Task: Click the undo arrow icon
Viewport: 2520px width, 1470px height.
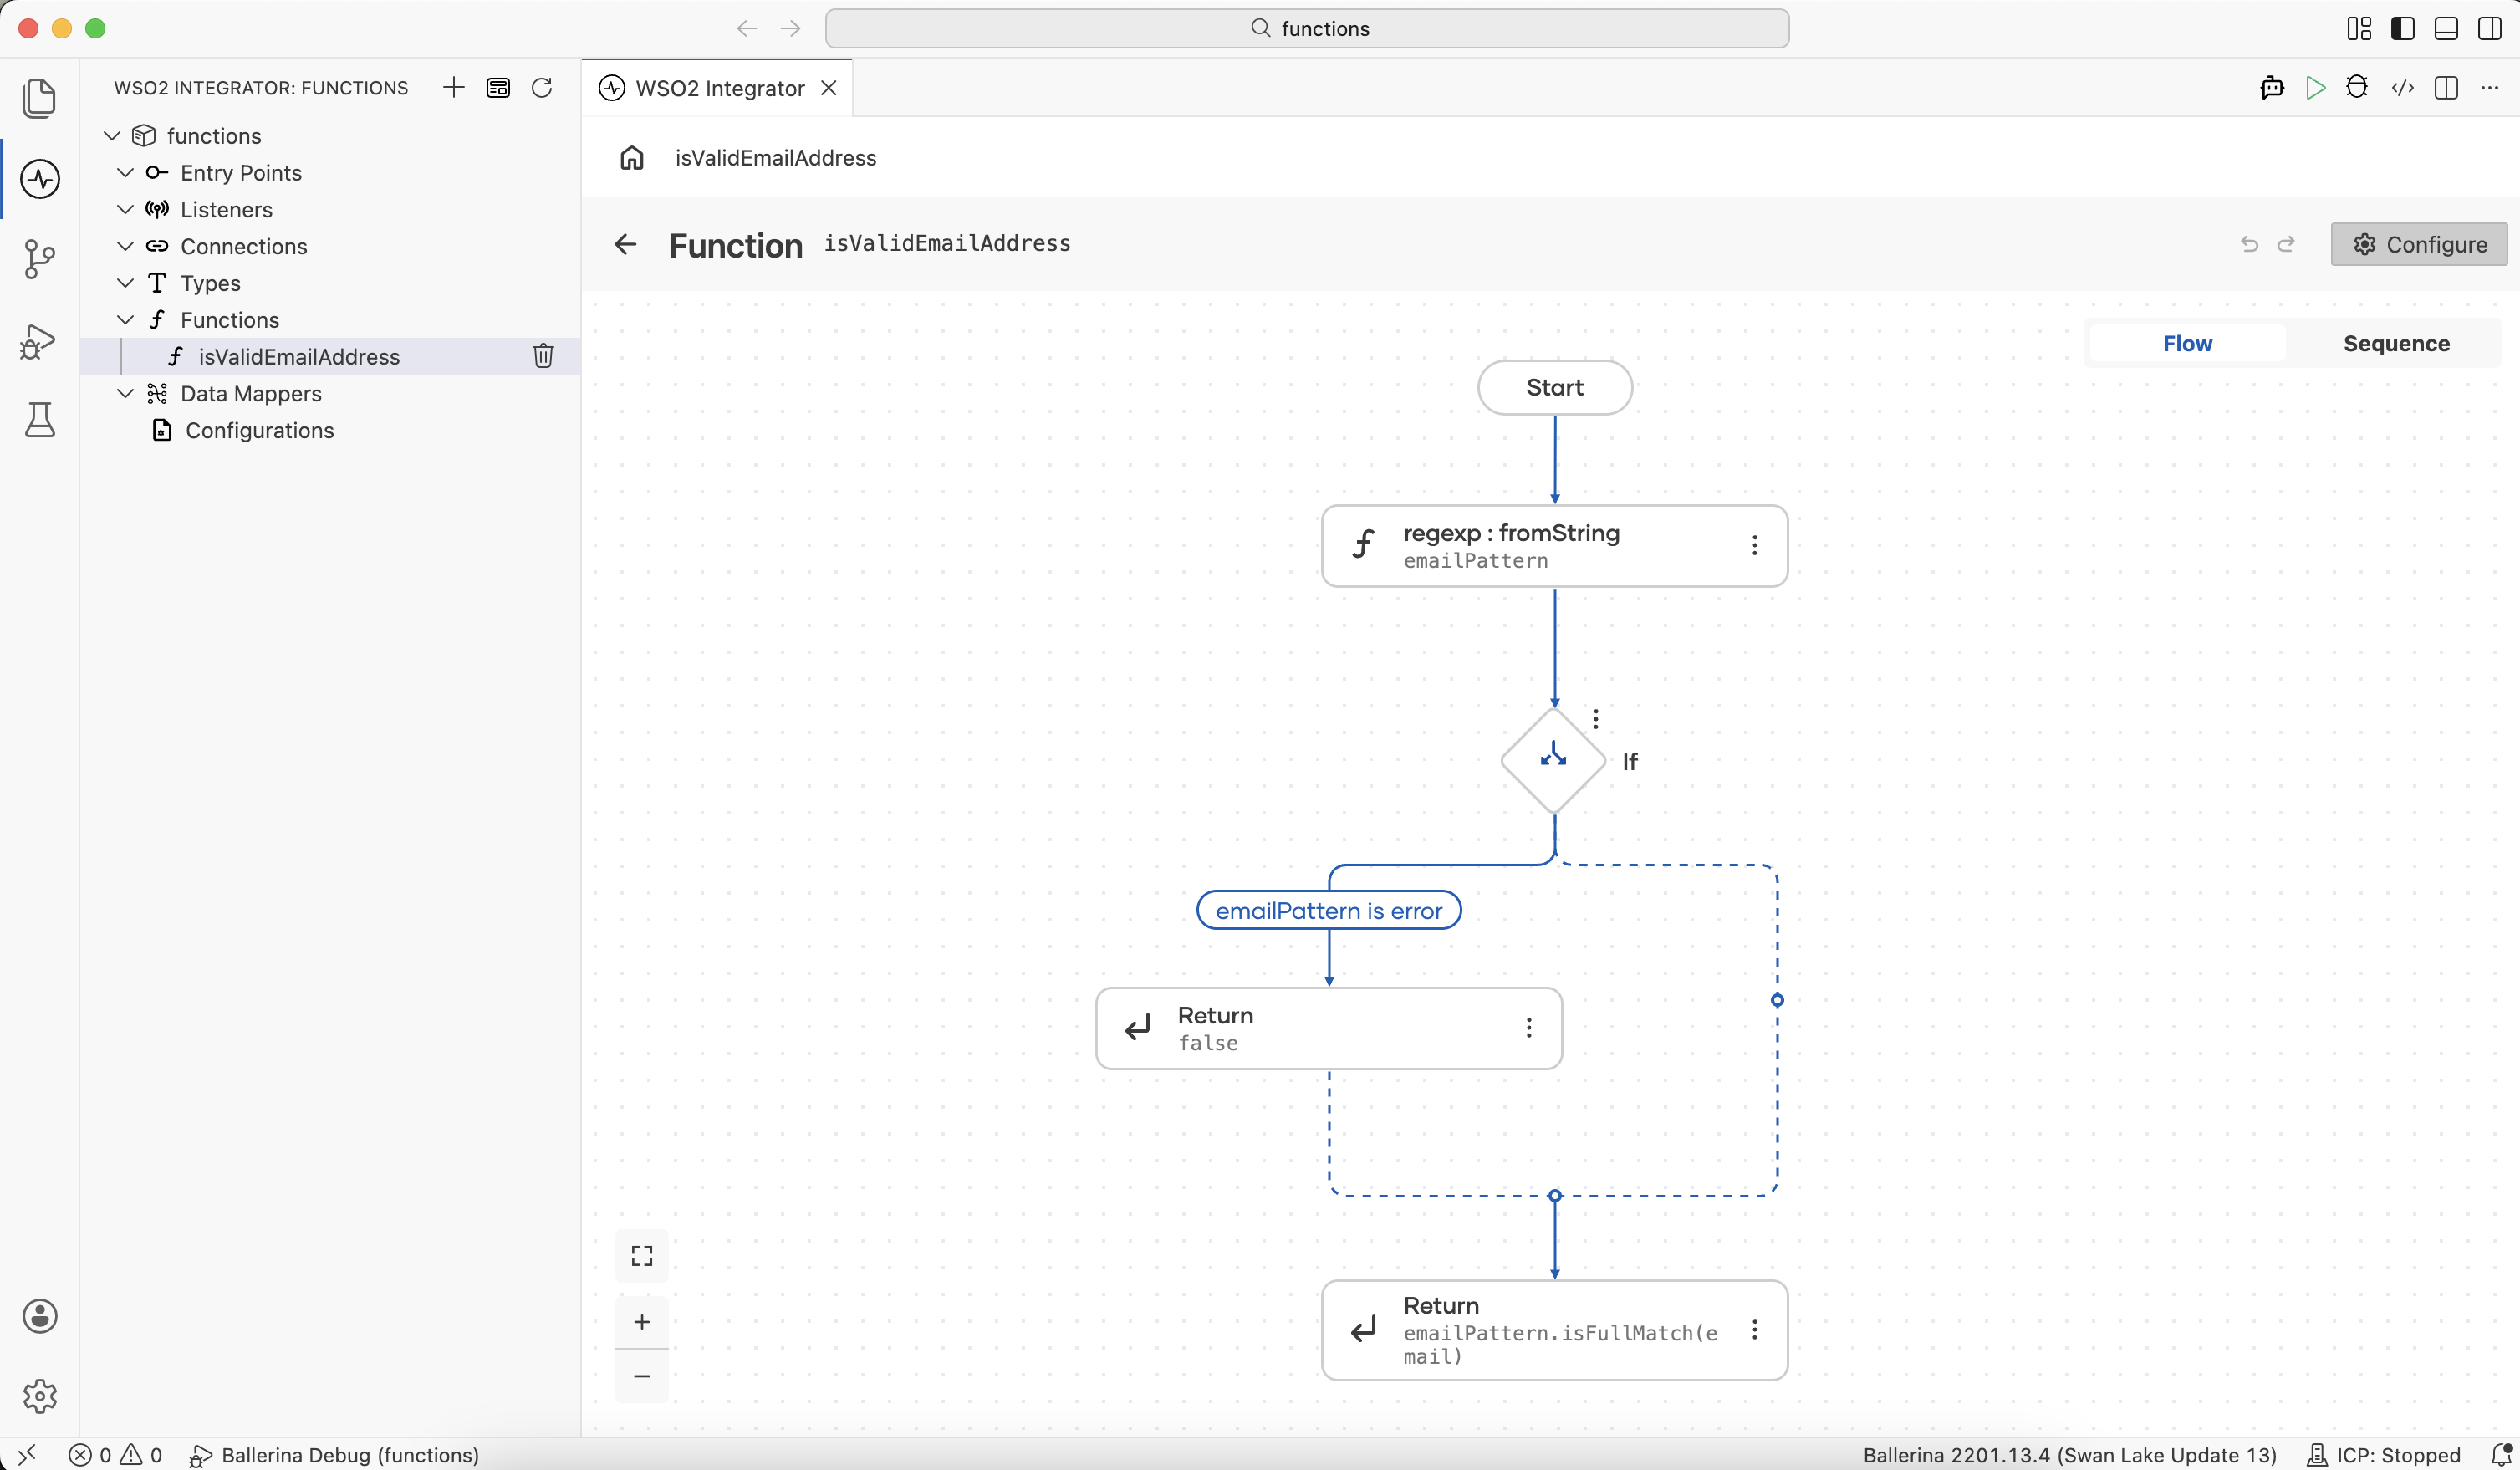Action: (2249, 244)
